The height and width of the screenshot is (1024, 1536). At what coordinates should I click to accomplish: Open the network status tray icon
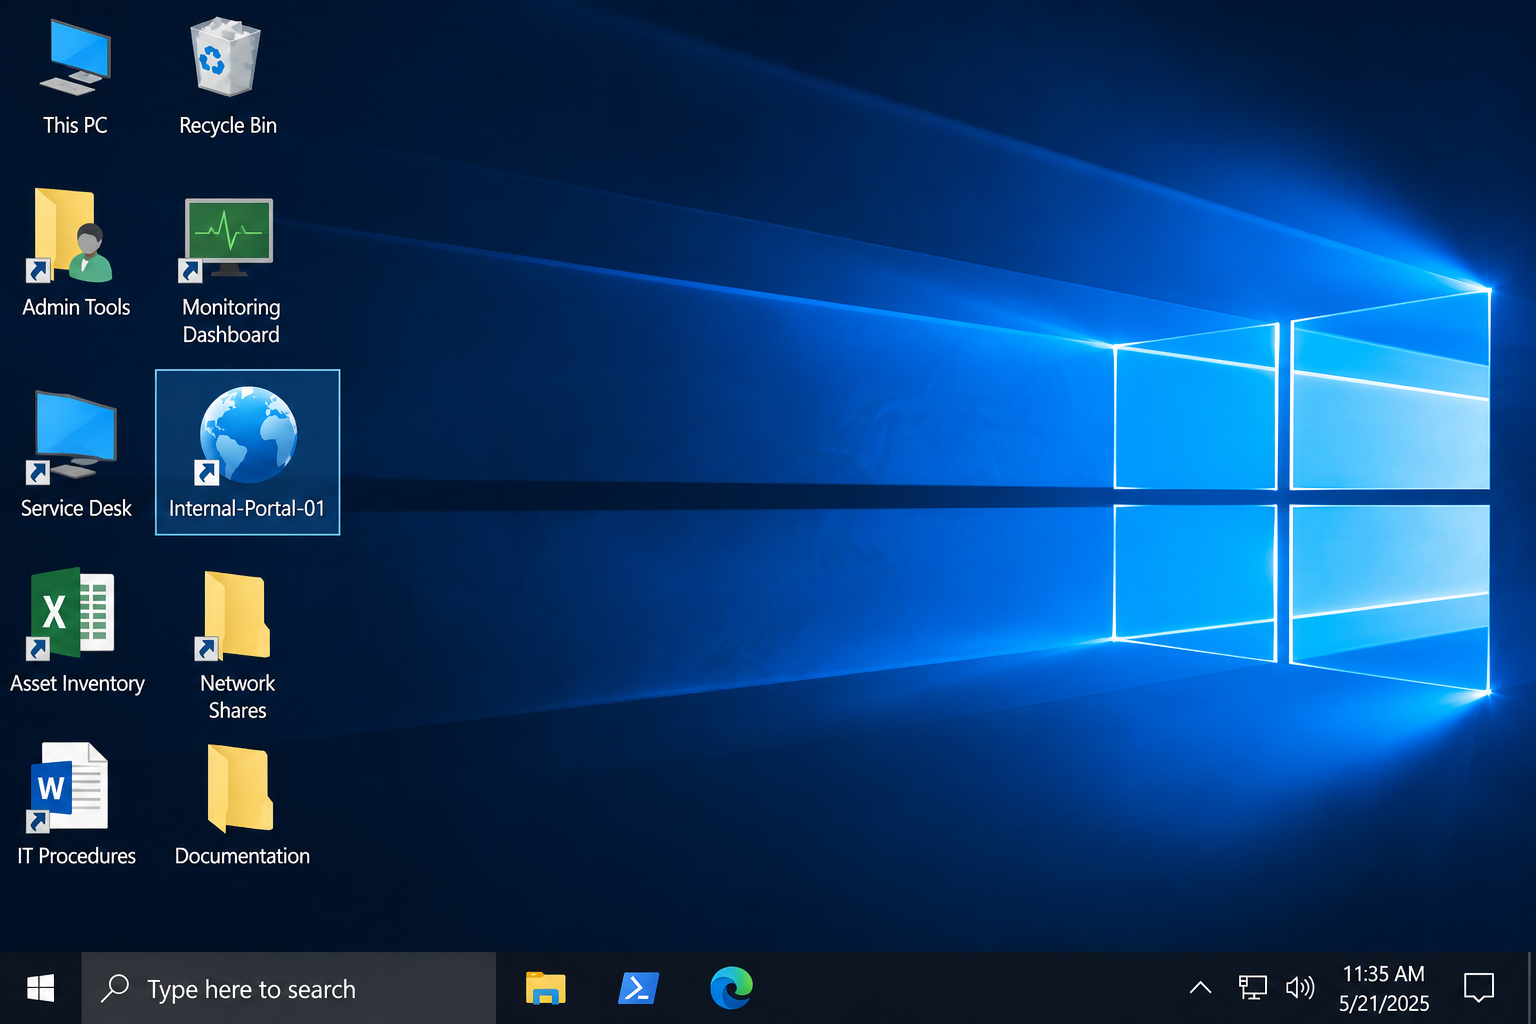click(x=1252, y=988)
